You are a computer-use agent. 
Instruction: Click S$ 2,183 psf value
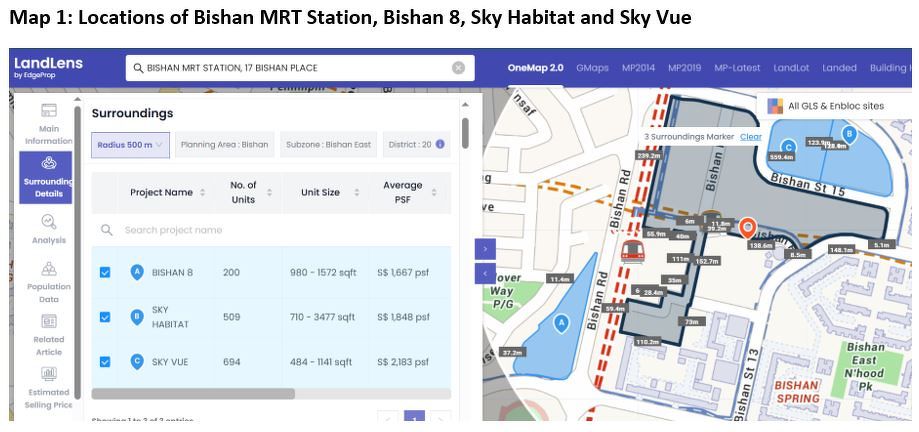pos(403,362)
